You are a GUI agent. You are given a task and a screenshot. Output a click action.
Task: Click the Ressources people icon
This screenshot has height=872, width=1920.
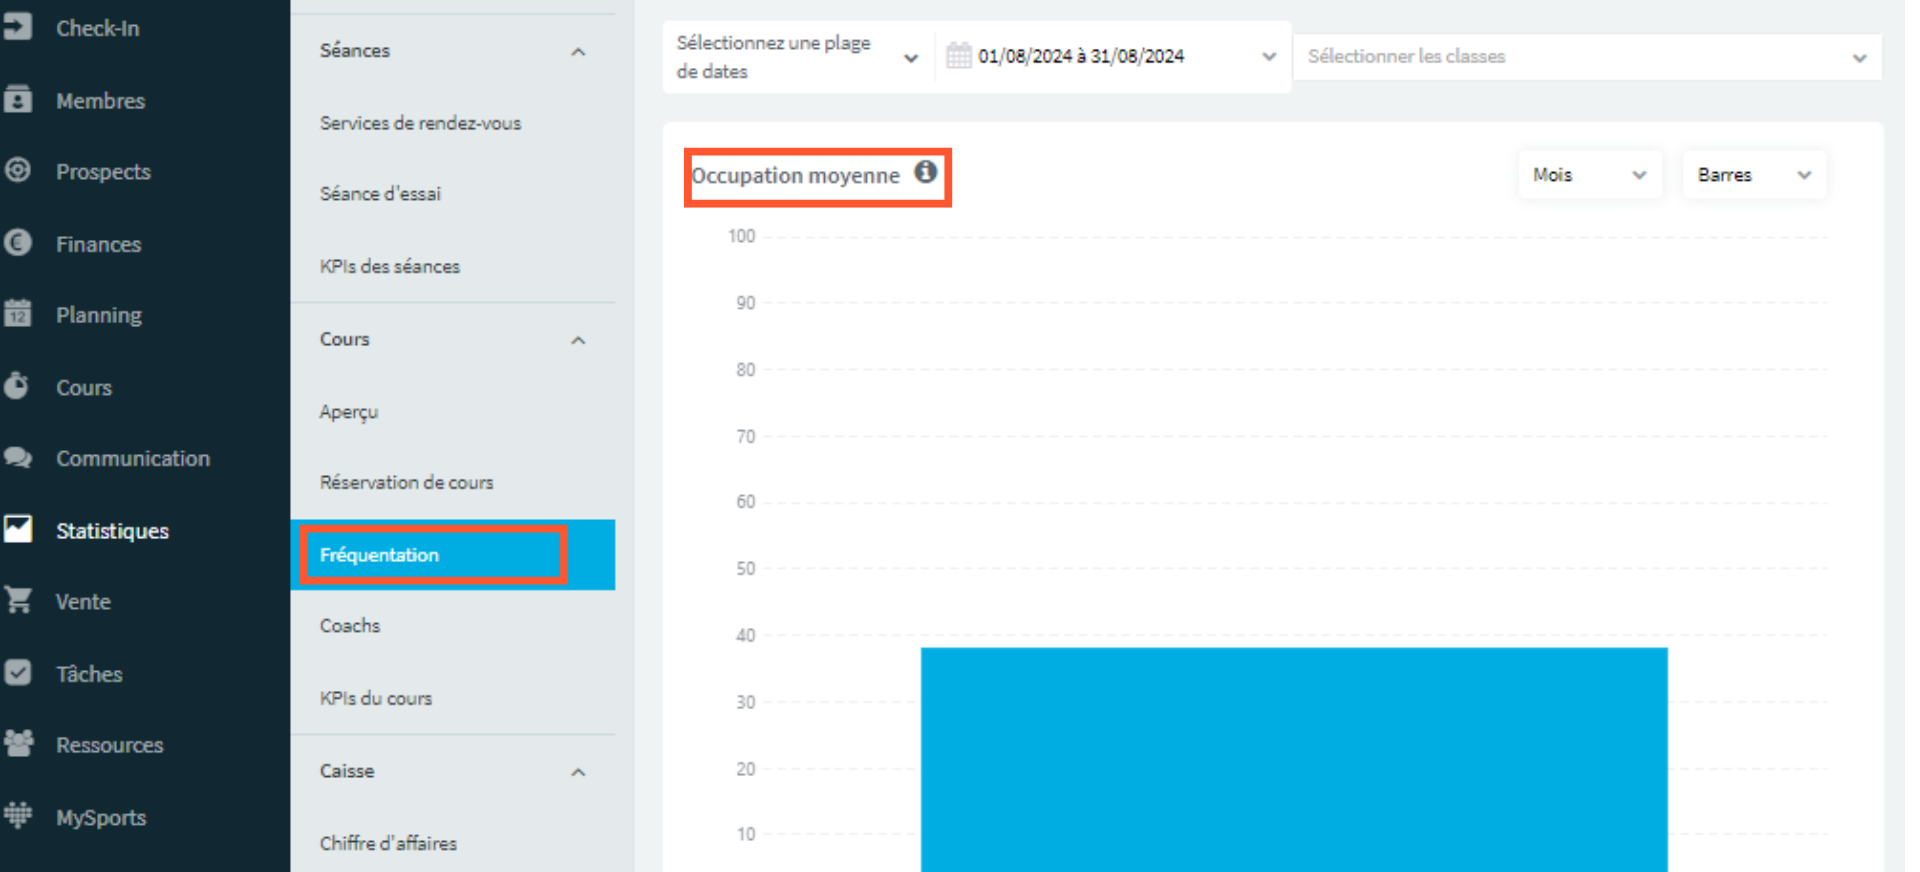point(17,744)
